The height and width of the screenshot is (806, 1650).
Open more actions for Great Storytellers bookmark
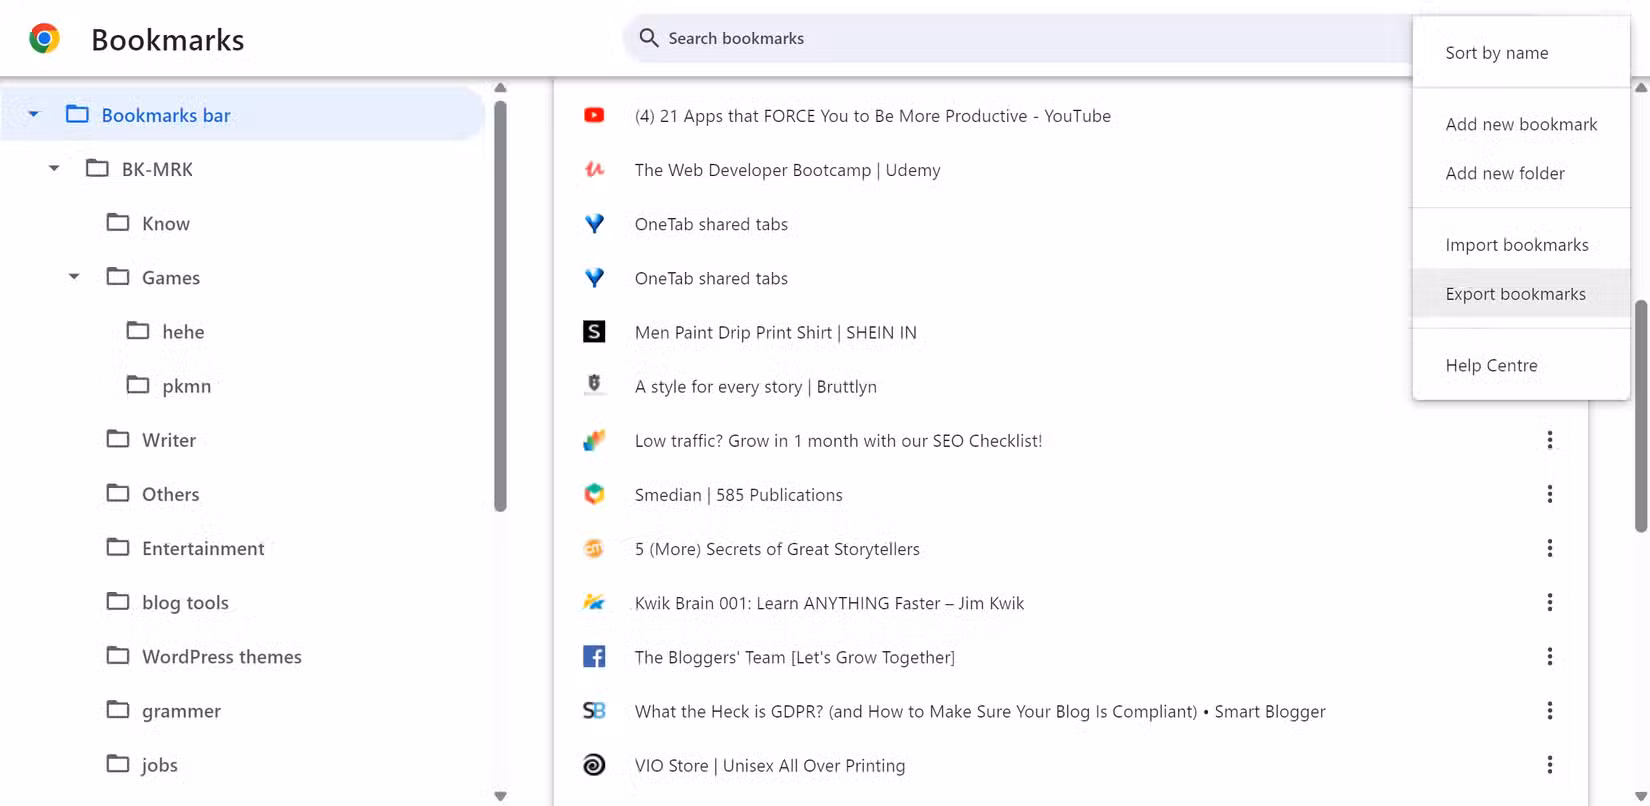click(x=1550, y=548)
